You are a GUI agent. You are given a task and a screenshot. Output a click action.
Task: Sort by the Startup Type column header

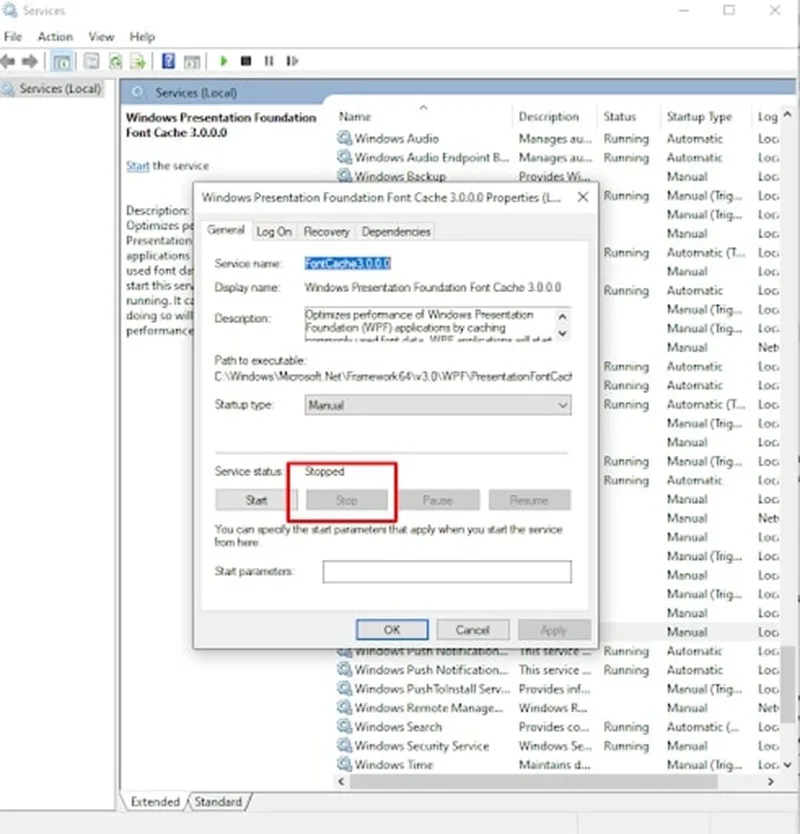(699, 116)
